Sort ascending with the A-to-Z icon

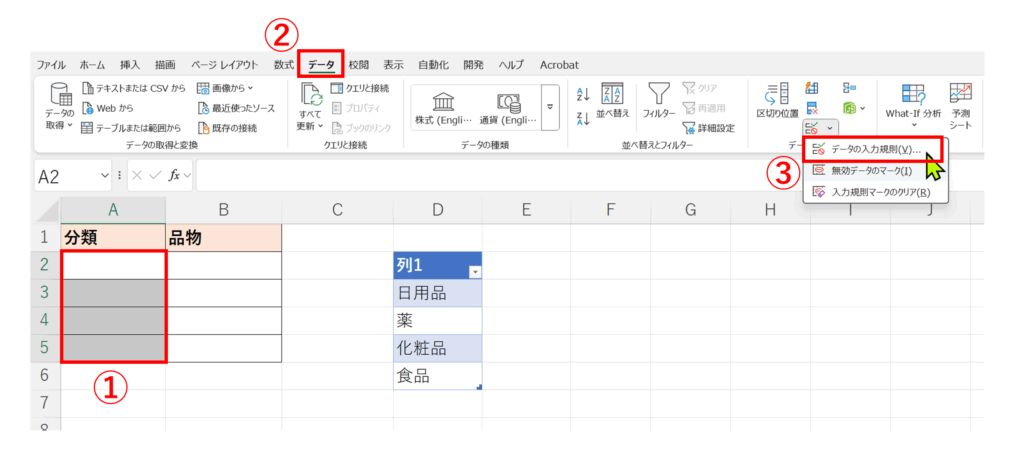click(x=583, y=95)
